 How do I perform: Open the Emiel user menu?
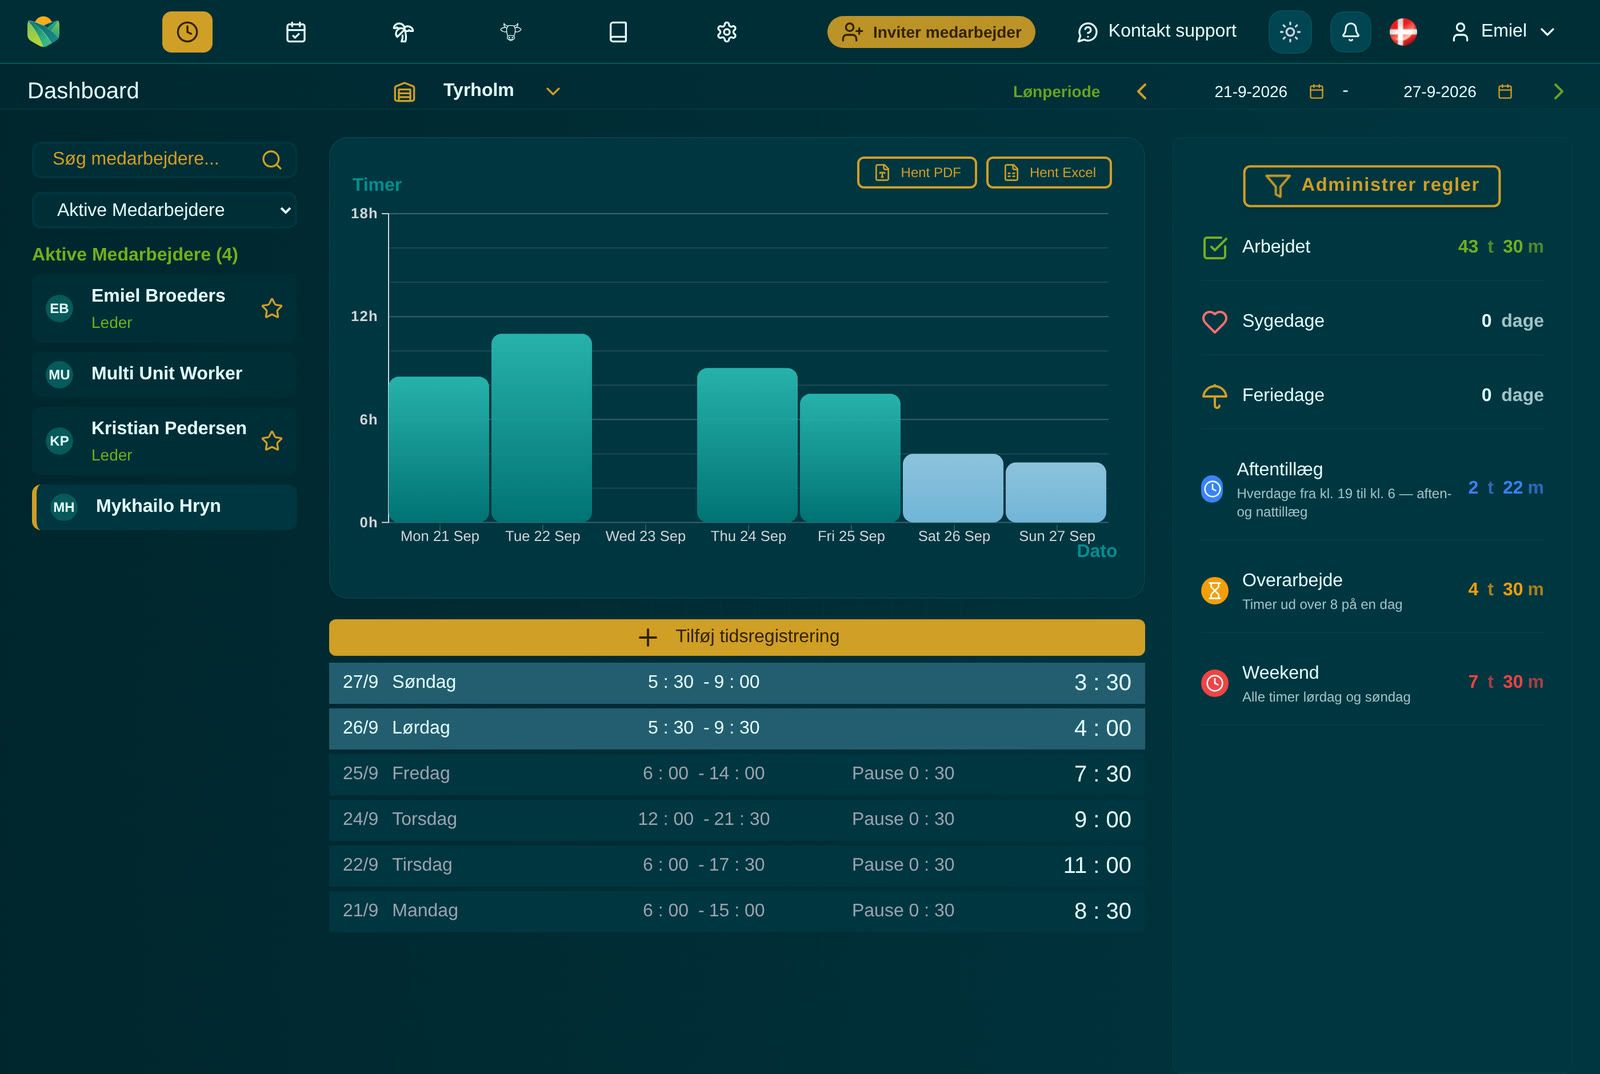point(1503,32)
